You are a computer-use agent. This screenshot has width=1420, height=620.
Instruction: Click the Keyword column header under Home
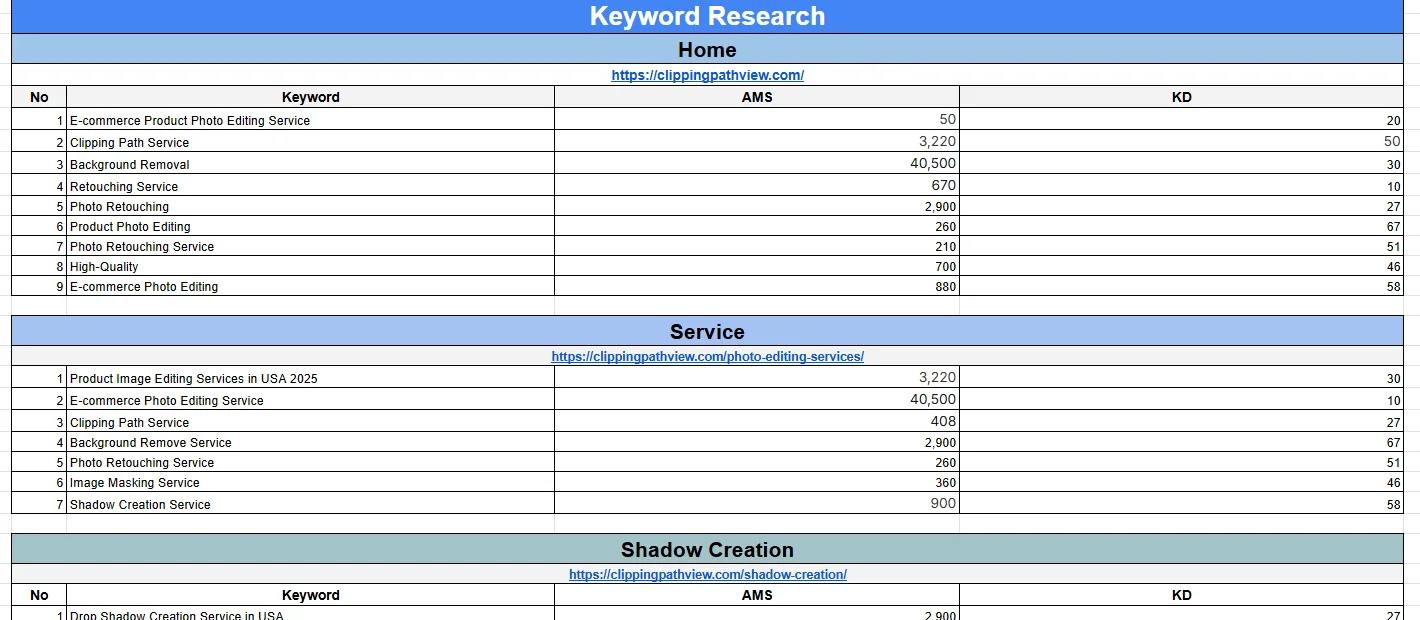(x=310, y=97)
